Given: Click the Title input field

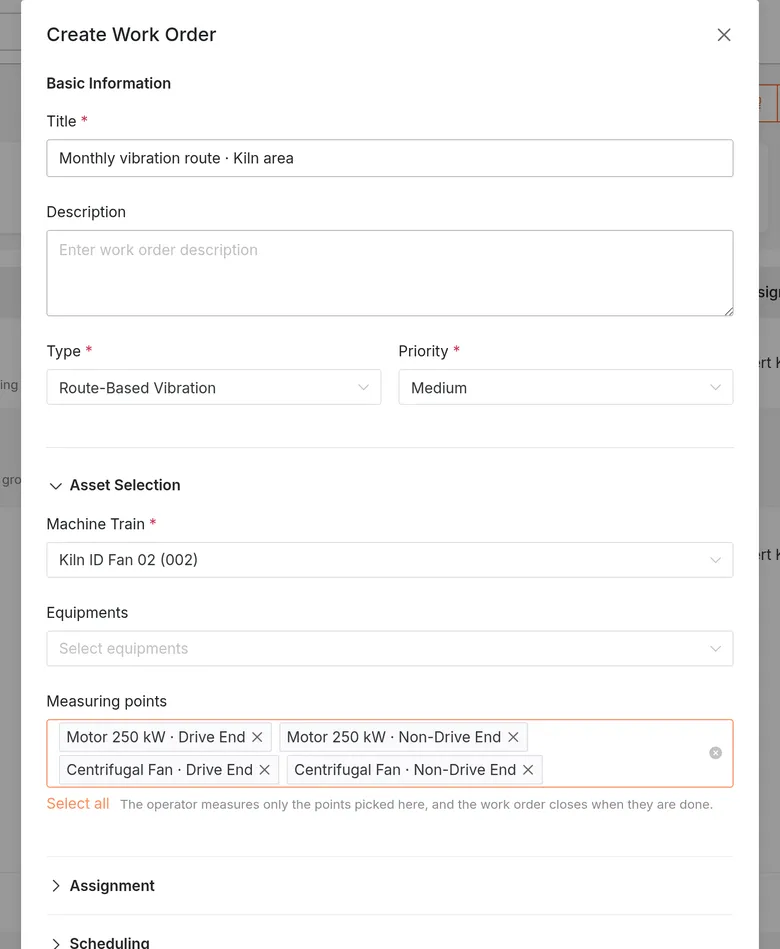Looking at the screenshot, I should click(390, 158).
